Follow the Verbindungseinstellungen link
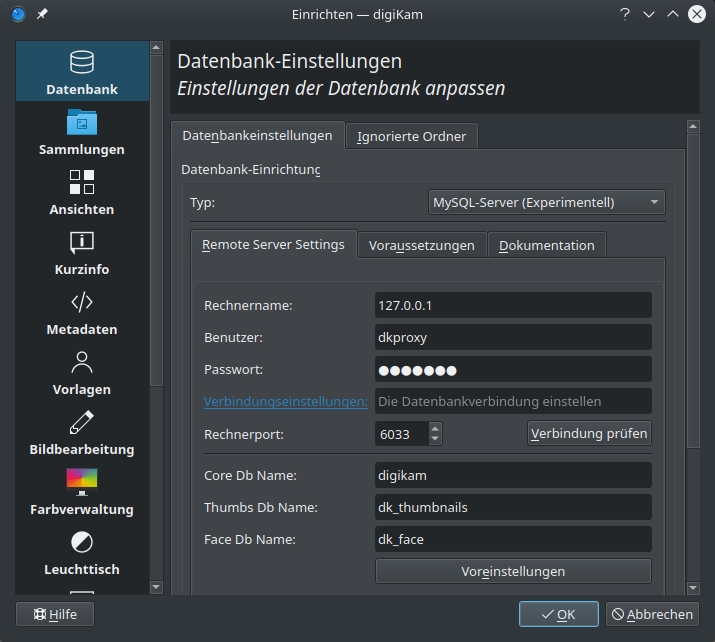 pyautogui.click(x=285, y=401)
